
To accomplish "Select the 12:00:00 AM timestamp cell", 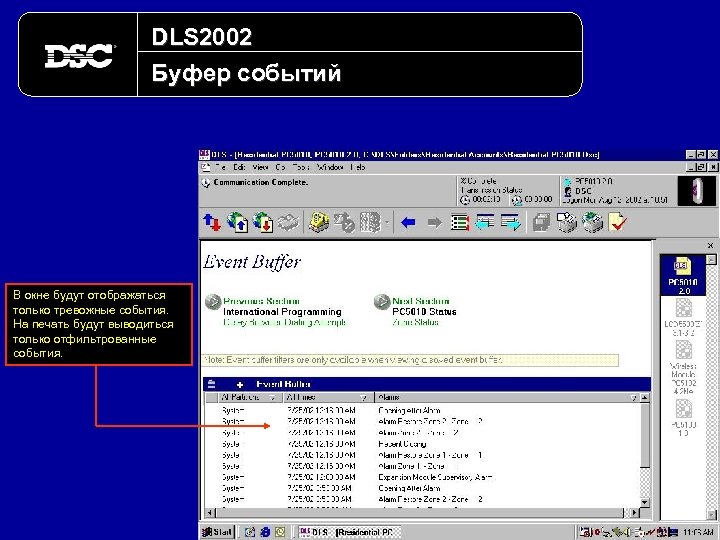I will tap(321, 477).
